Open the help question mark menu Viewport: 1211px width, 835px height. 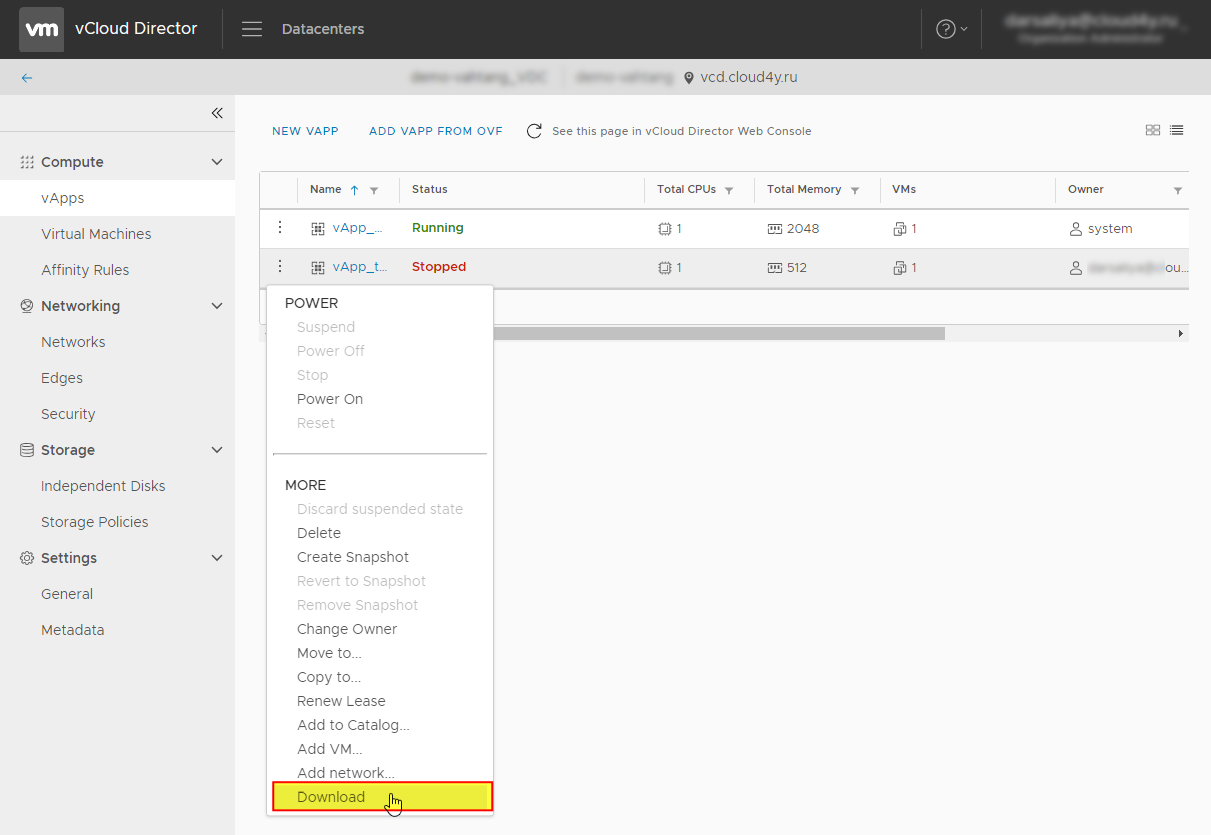tap(951, 29)
